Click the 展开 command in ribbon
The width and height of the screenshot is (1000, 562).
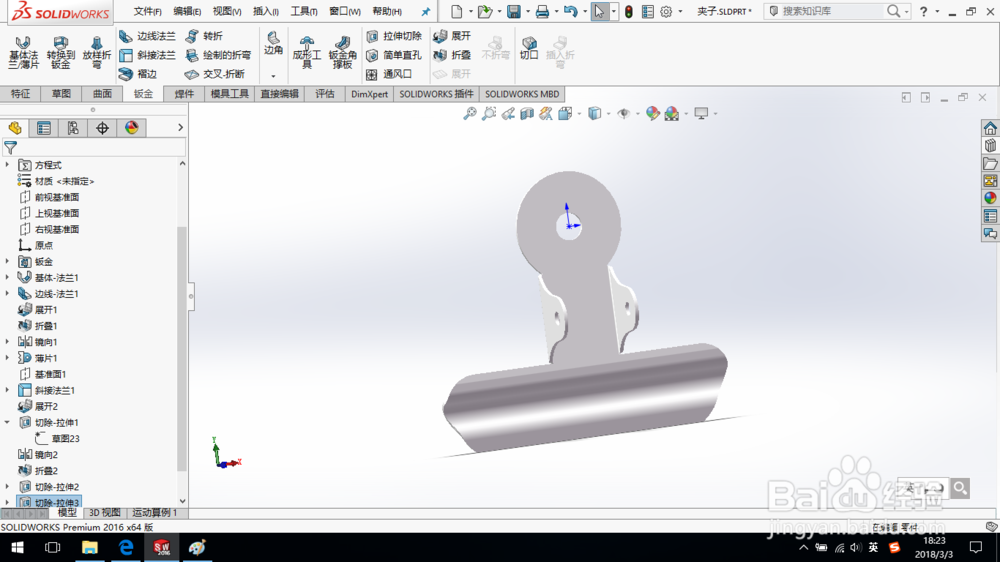(x=452, y=36)
